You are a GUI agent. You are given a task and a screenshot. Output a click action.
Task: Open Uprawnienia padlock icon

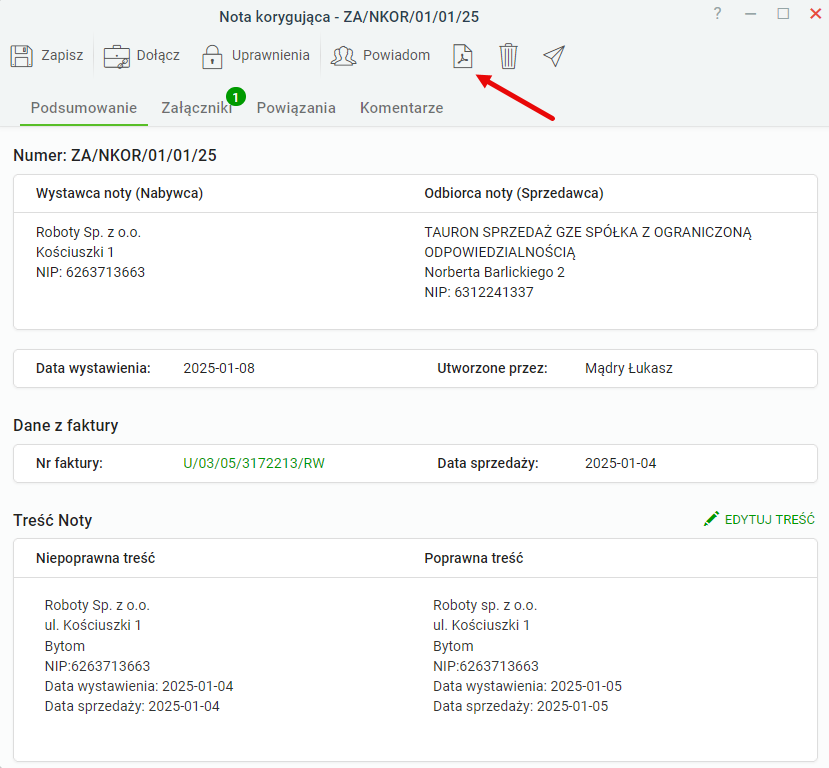[x=212, y=57]
